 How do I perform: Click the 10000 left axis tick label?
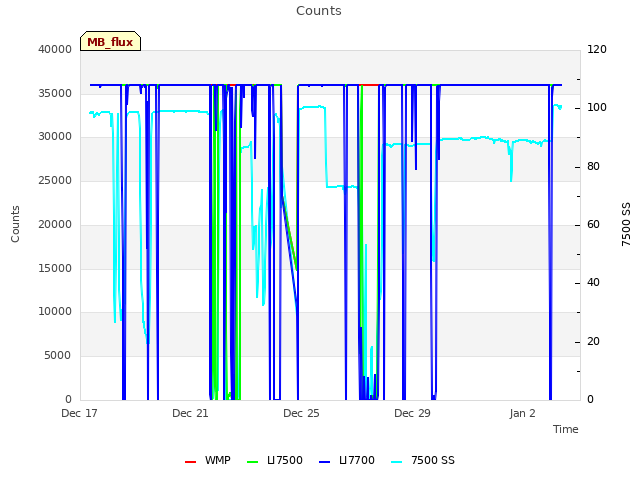[x=55, y=312]
